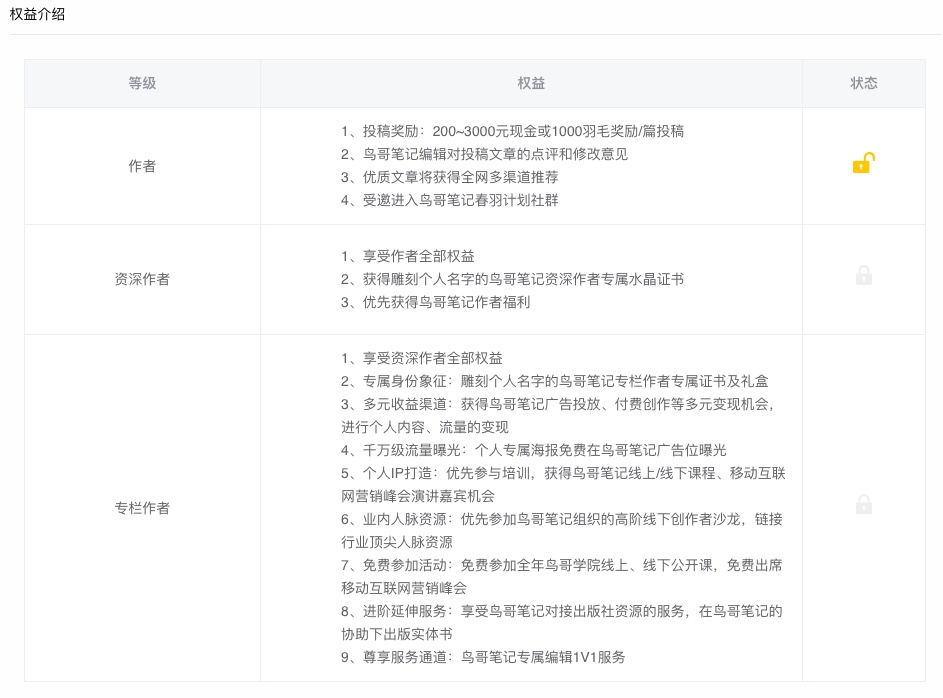Click the 作者 level cell

point(142,166)
